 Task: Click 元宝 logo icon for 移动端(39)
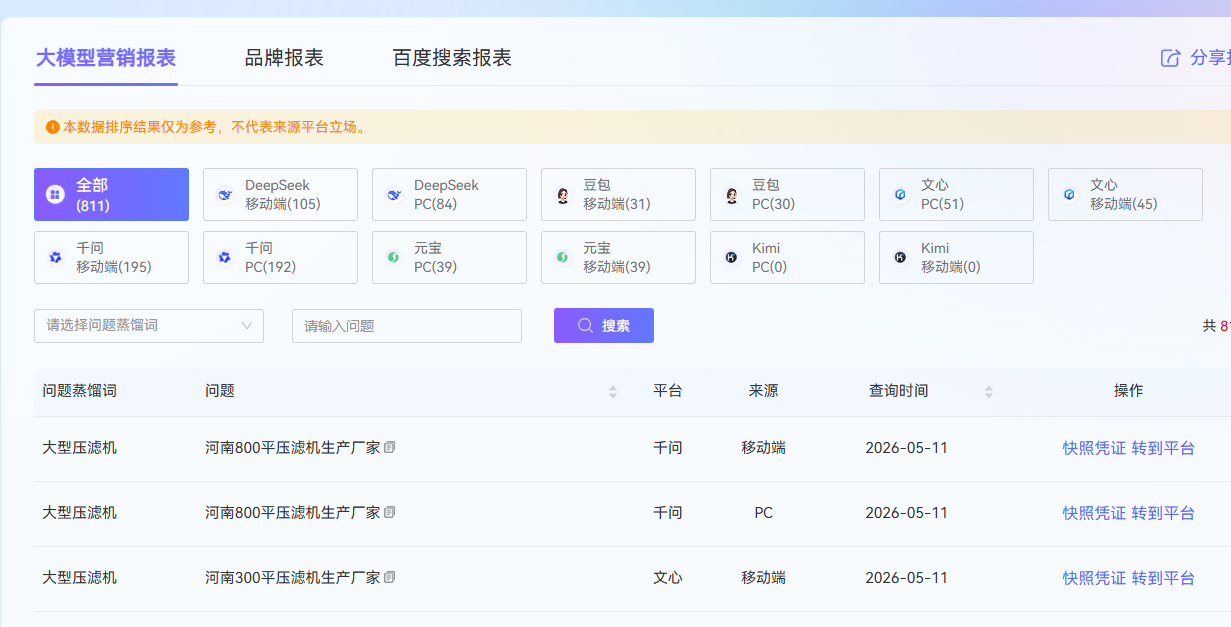coord(563,257)
